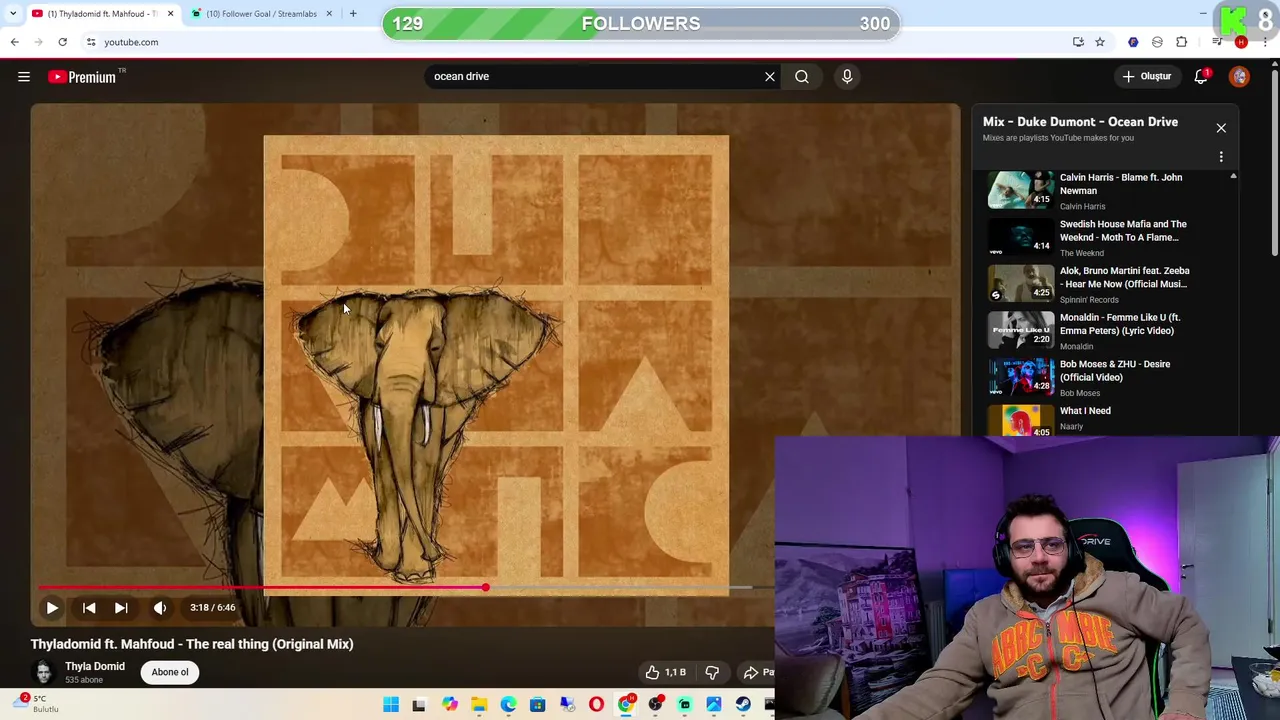Open Microsoft Edge from the taskbar
The height and width of the screenshot is (720, 1280).
(508, 705)
